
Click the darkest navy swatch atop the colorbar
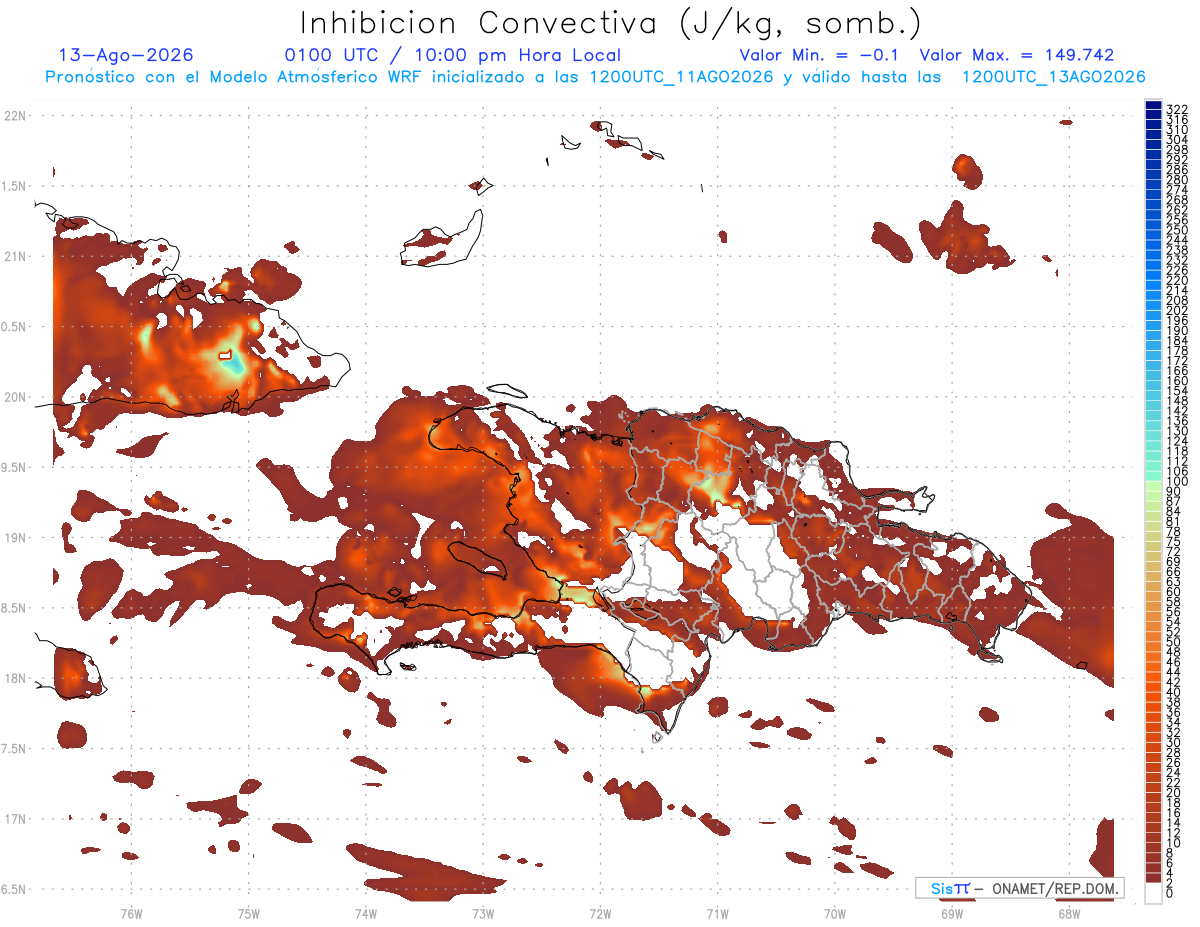coord(1153,106)
